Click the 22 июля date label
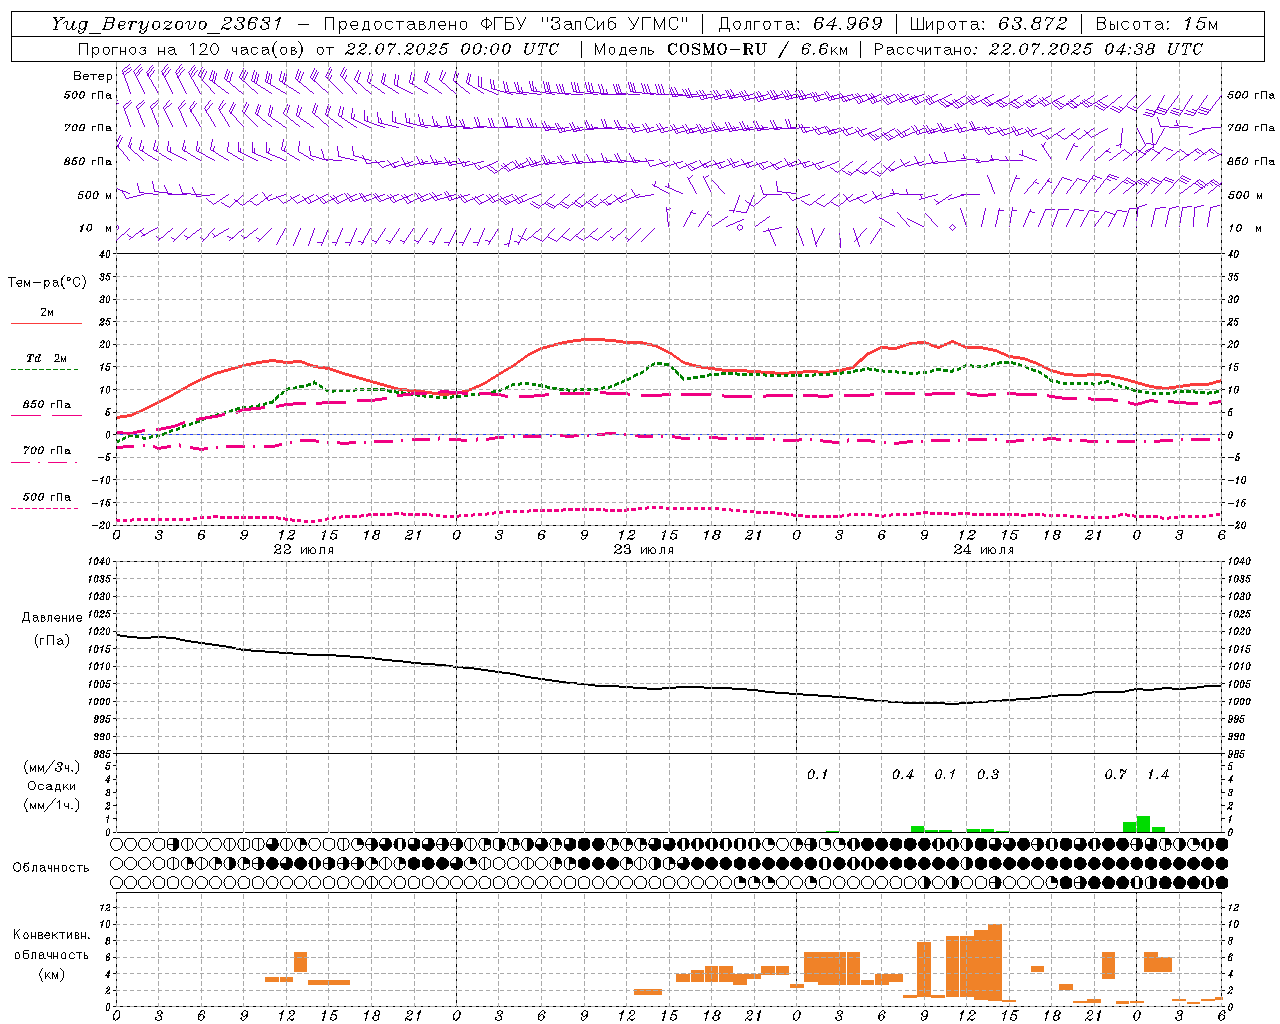The width and height of the screenshot is (1280, 1024). point(304,550)
